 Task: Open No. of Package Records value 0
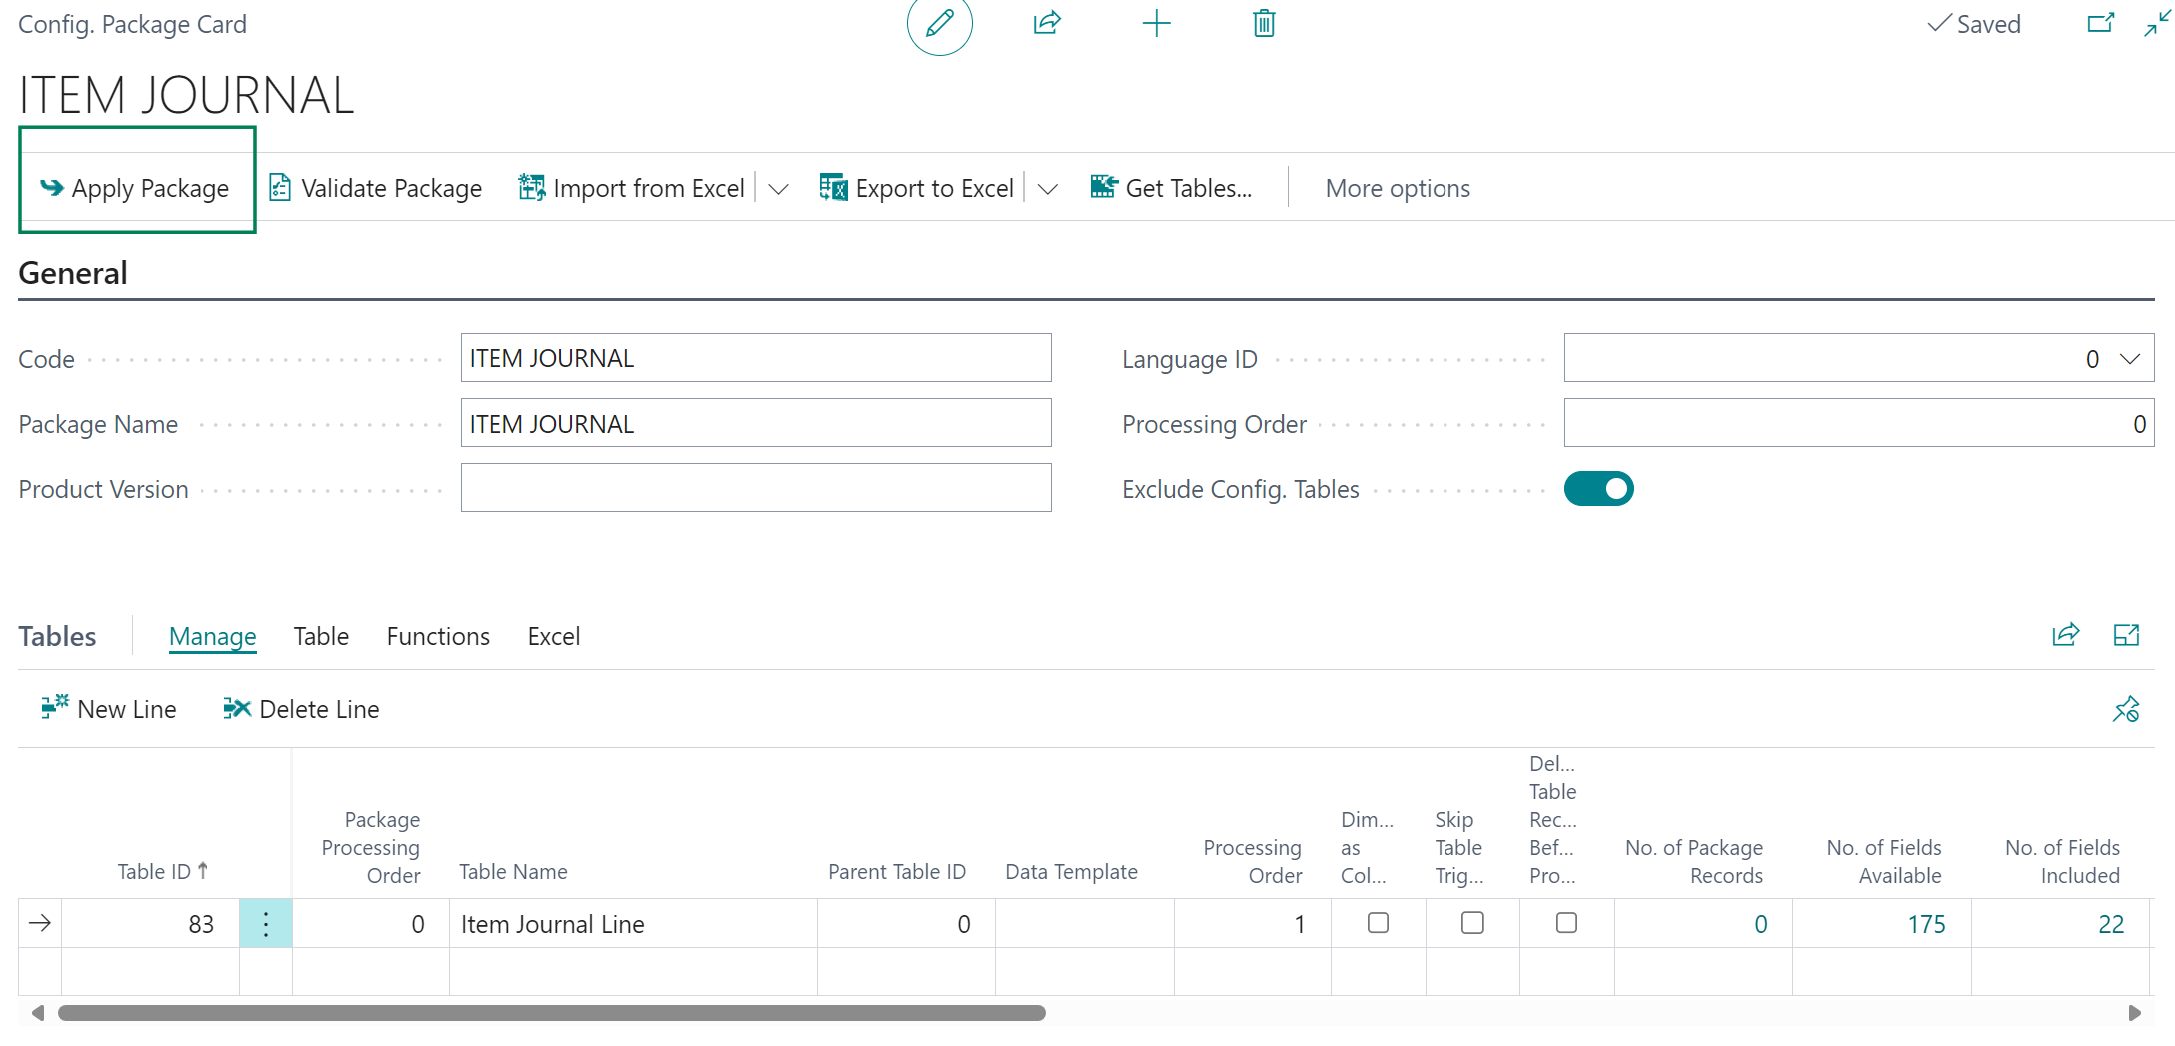(1760, 924)
